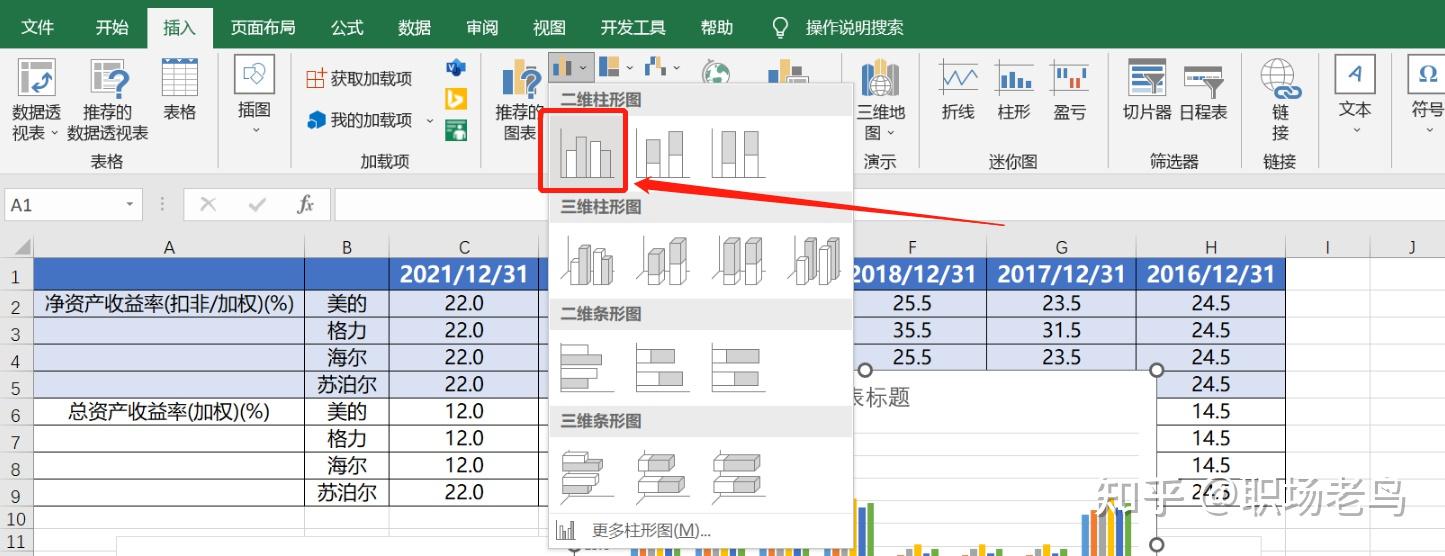Expand the hierarchy chart dropdown
The image size is (1445, 556).
tap(629, 68)
